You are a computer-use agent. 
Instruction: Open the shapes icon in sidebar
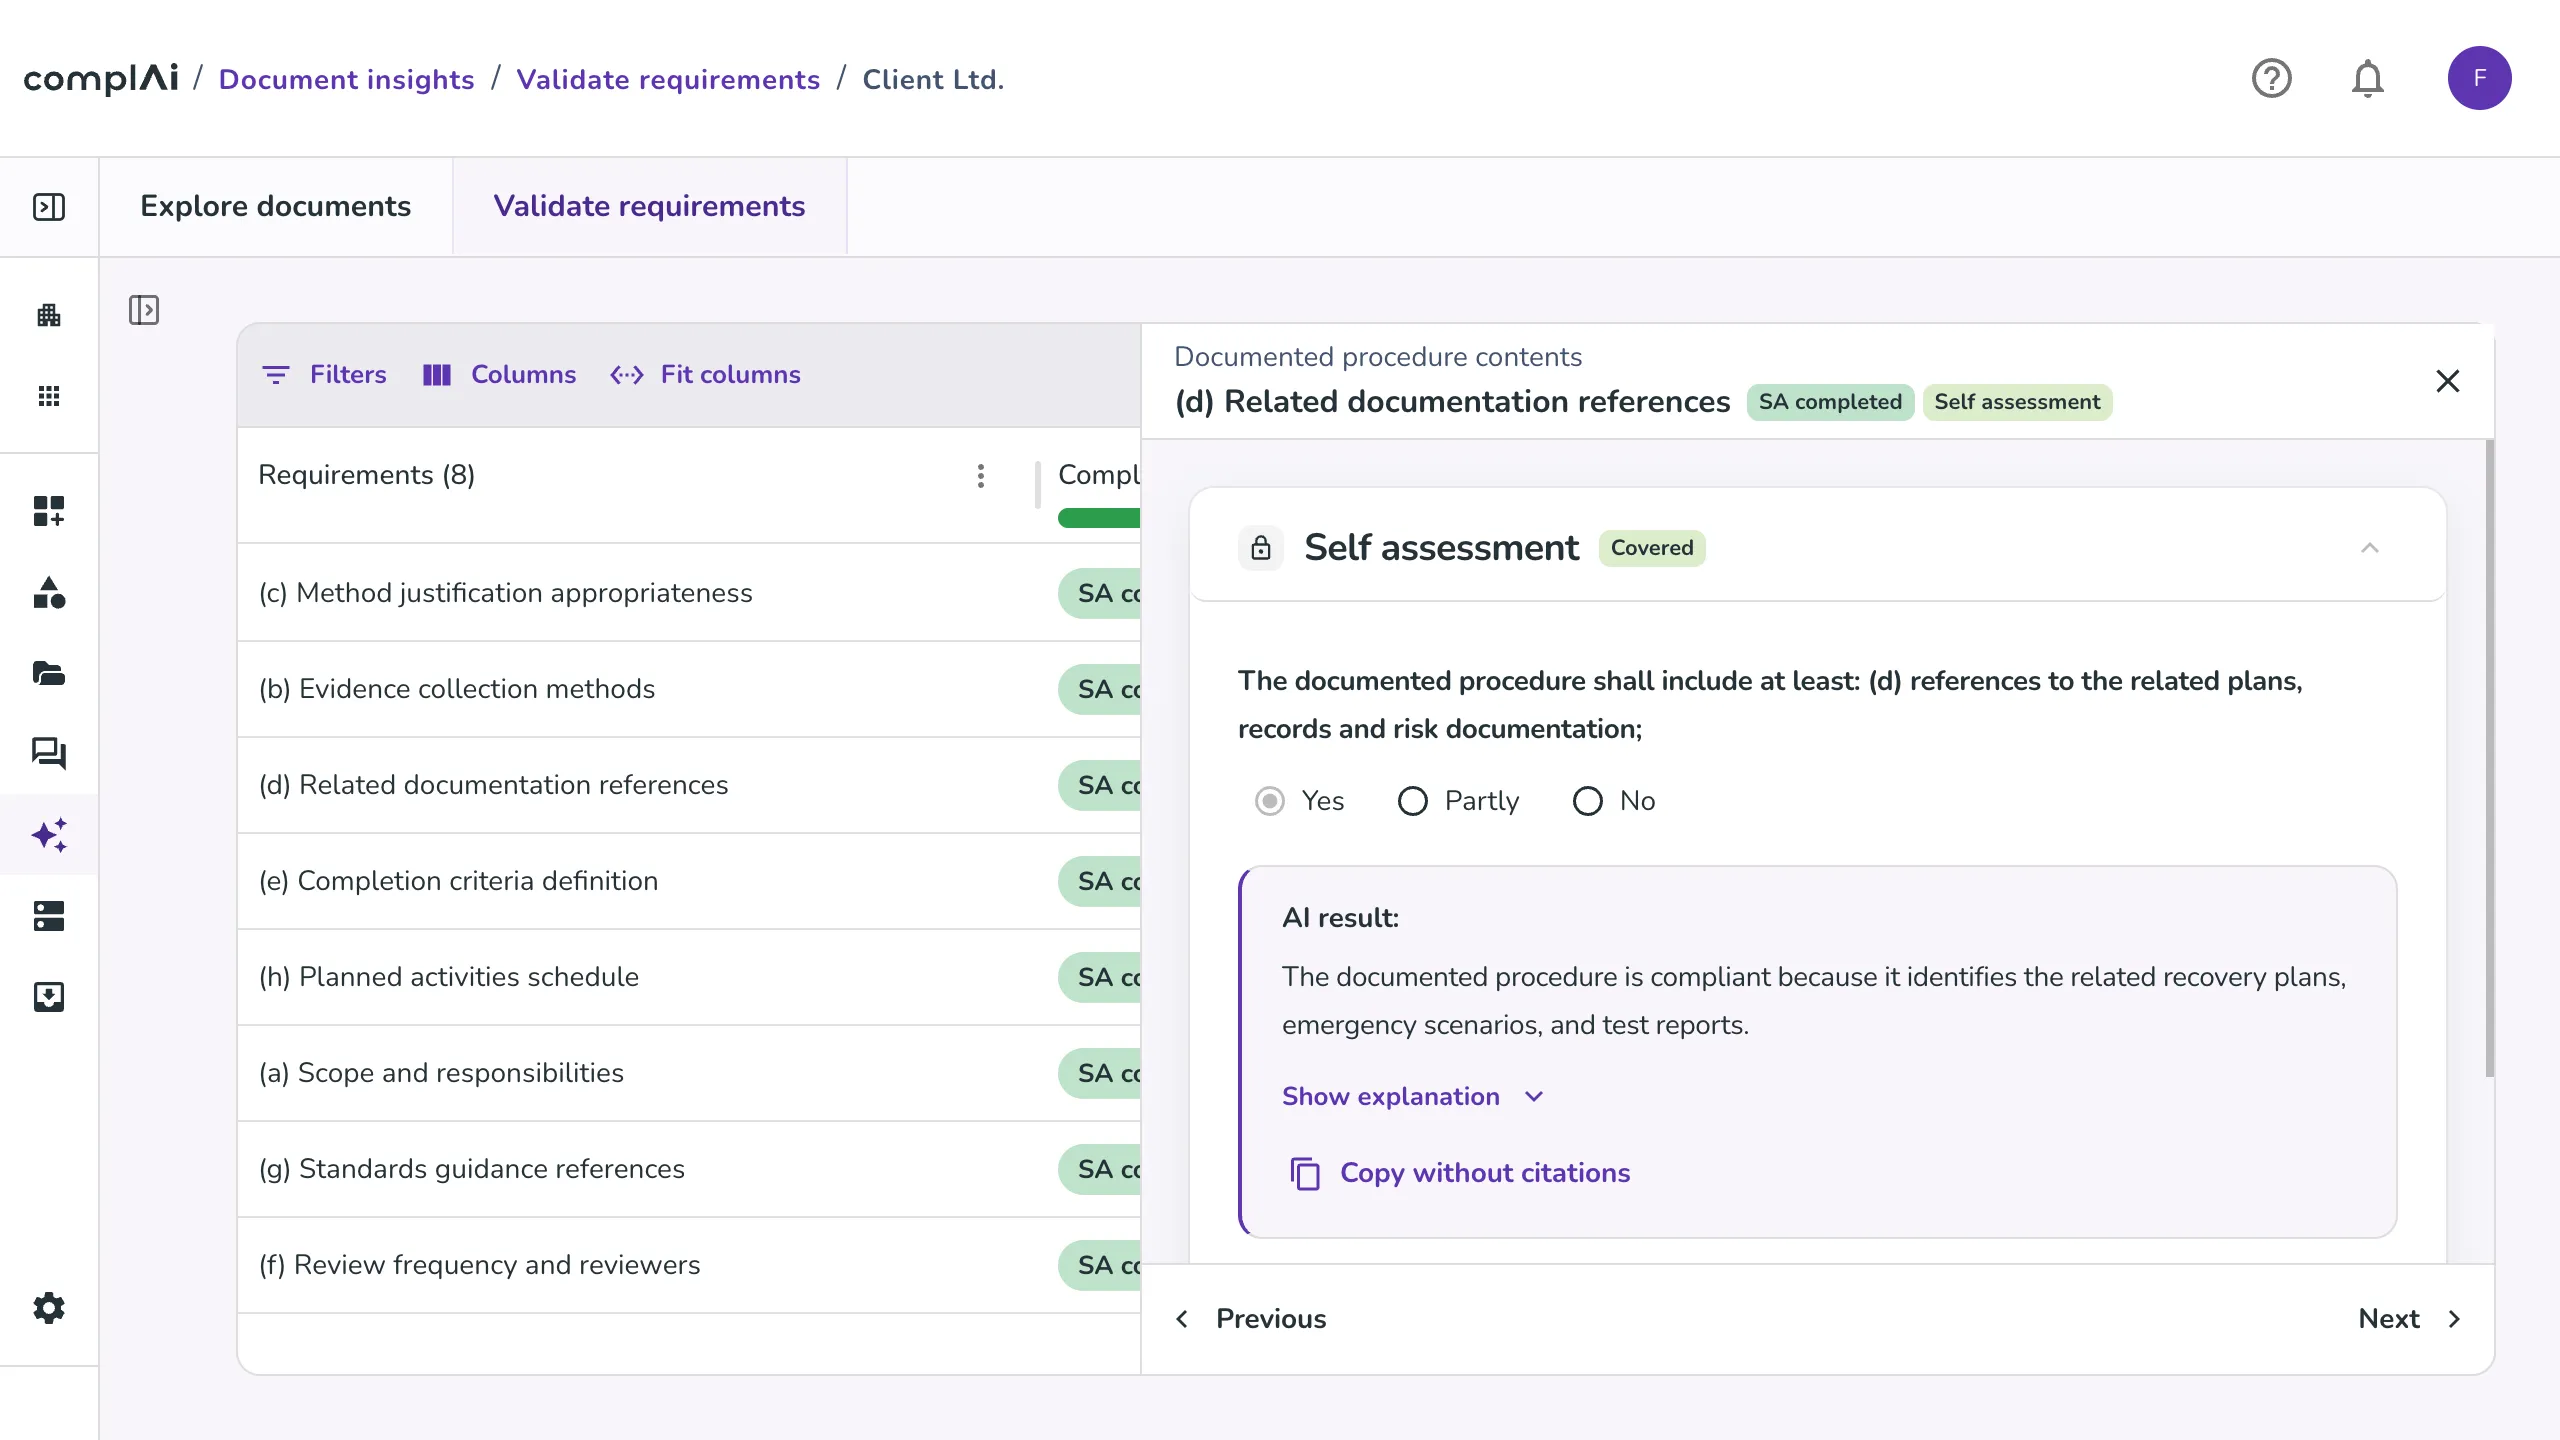click(x=49, y=592)
